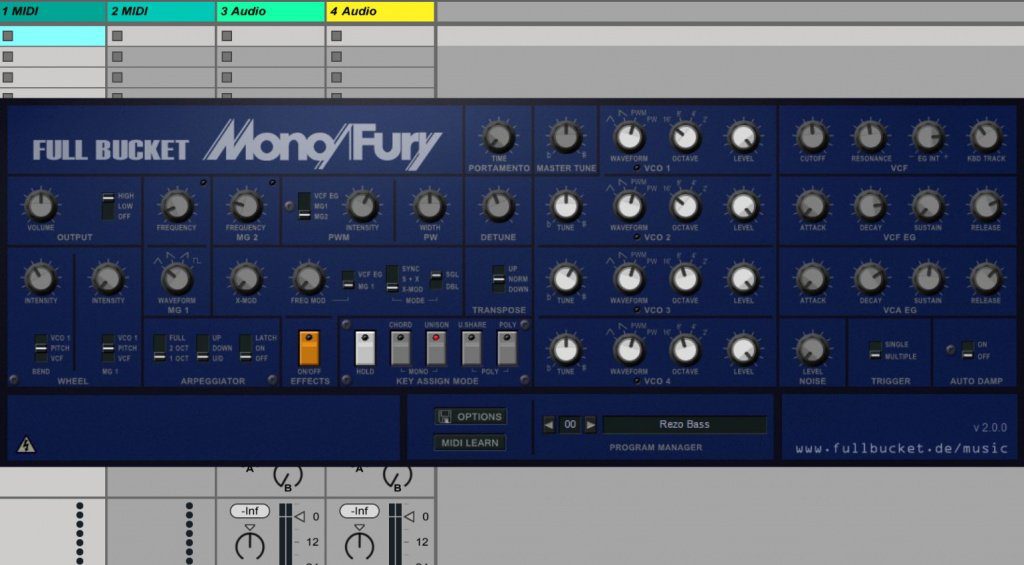Image resolution: width=1024 pixels, height=565 pixels.
Task: Toggle Sync/S+X/X-Mod mode switch
Action: pos(392,279)
